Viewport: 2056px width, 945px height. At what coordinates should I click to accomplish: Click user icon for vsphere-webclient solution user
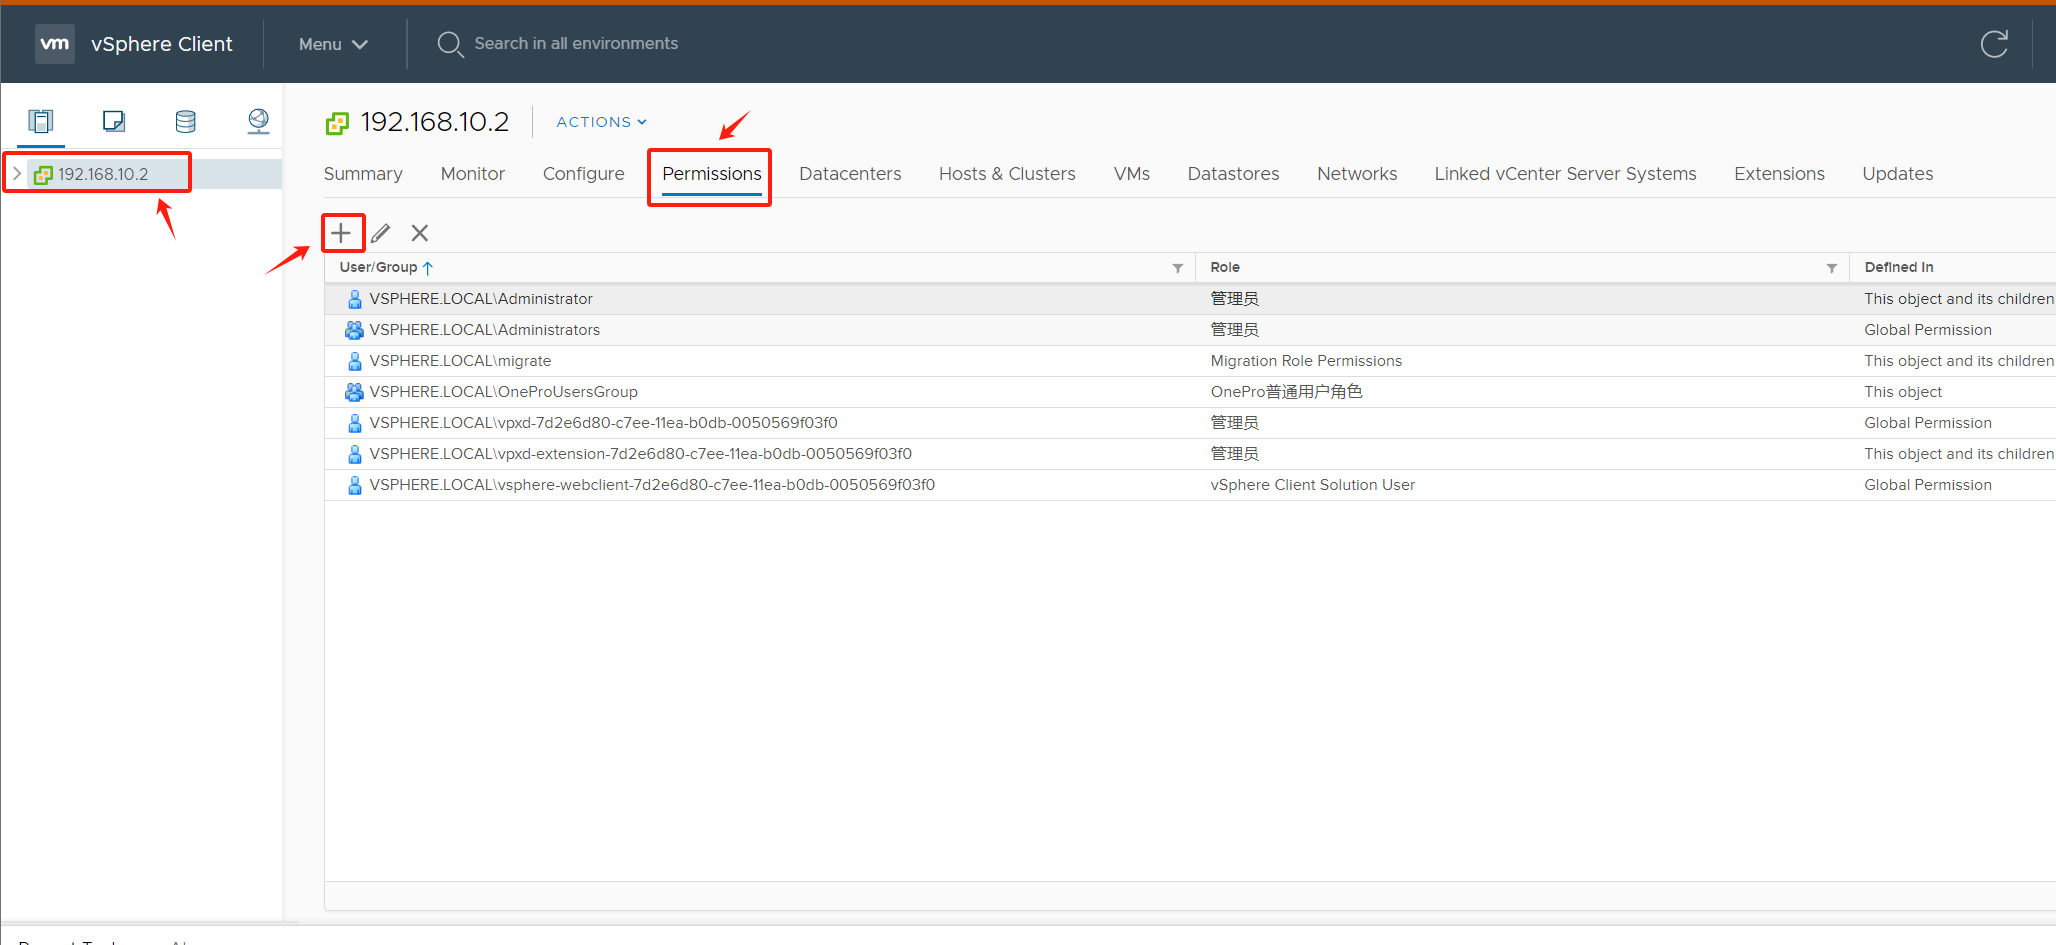pos(354,485)
